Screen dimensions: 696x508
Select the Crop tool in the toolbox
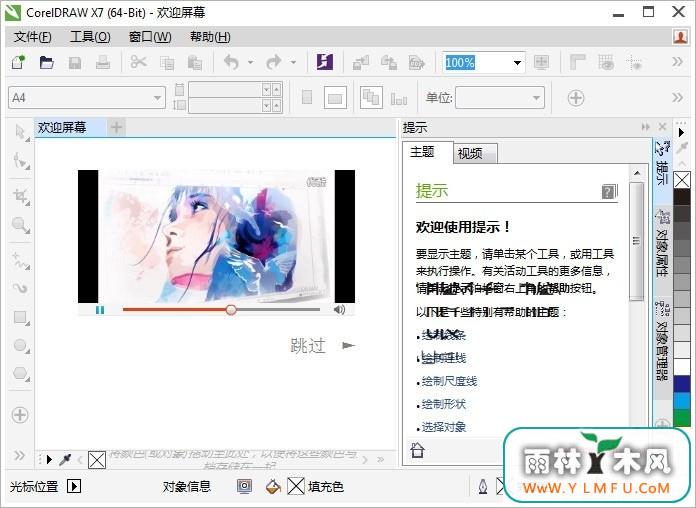point(20,196)
